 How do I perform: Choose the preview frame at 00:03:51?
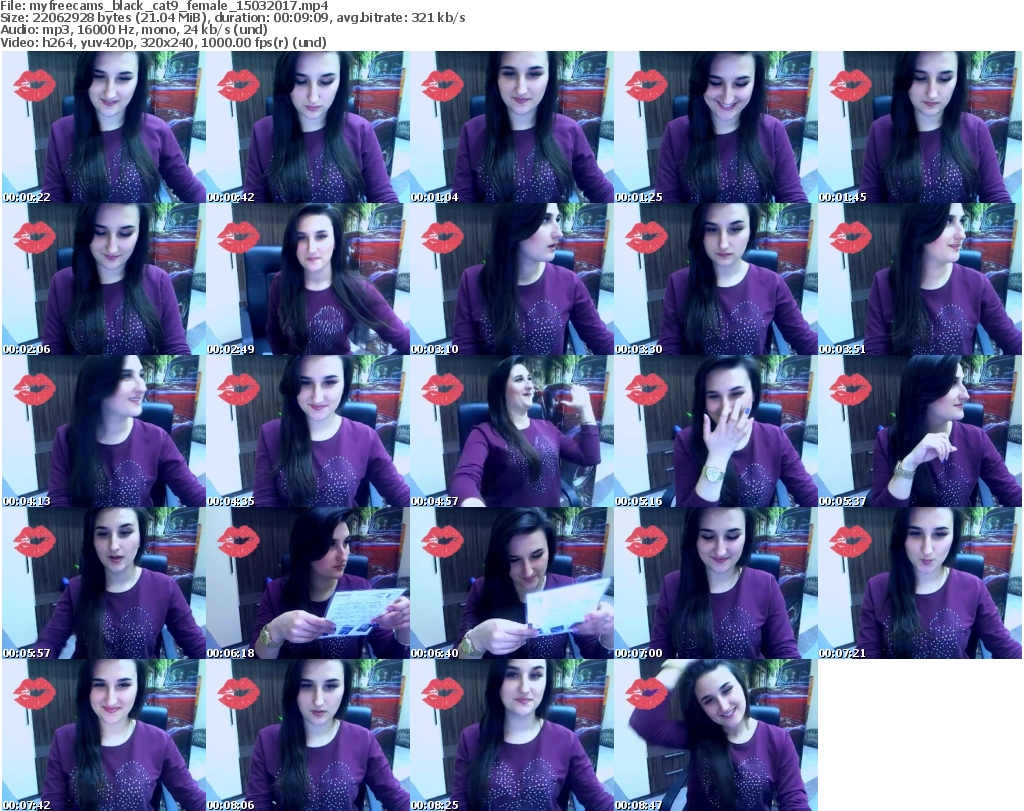point(920,279)
